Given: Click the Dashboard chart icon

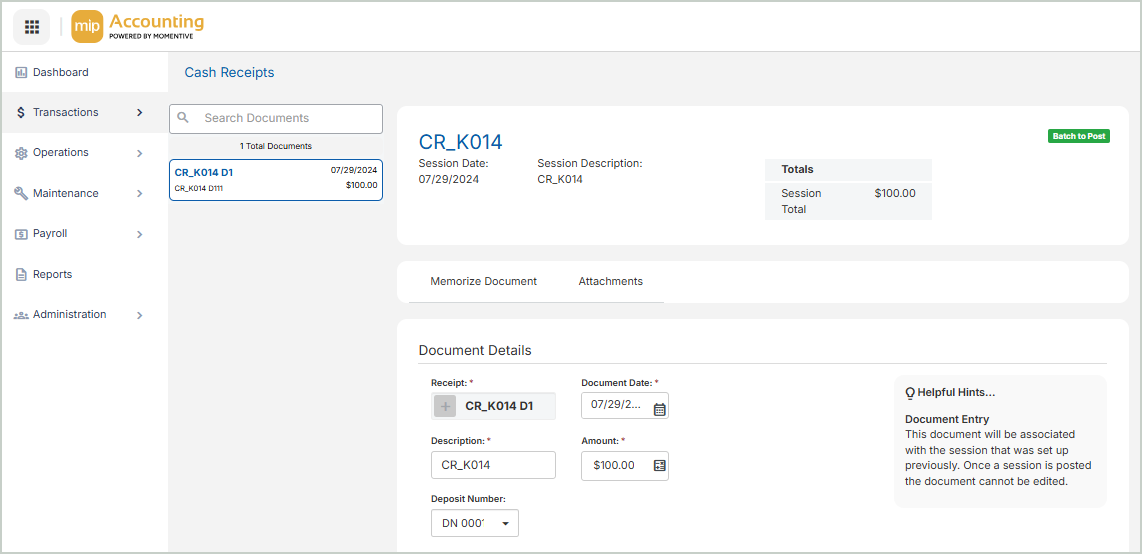Looking at the screenshot, I should coord(21,73).
